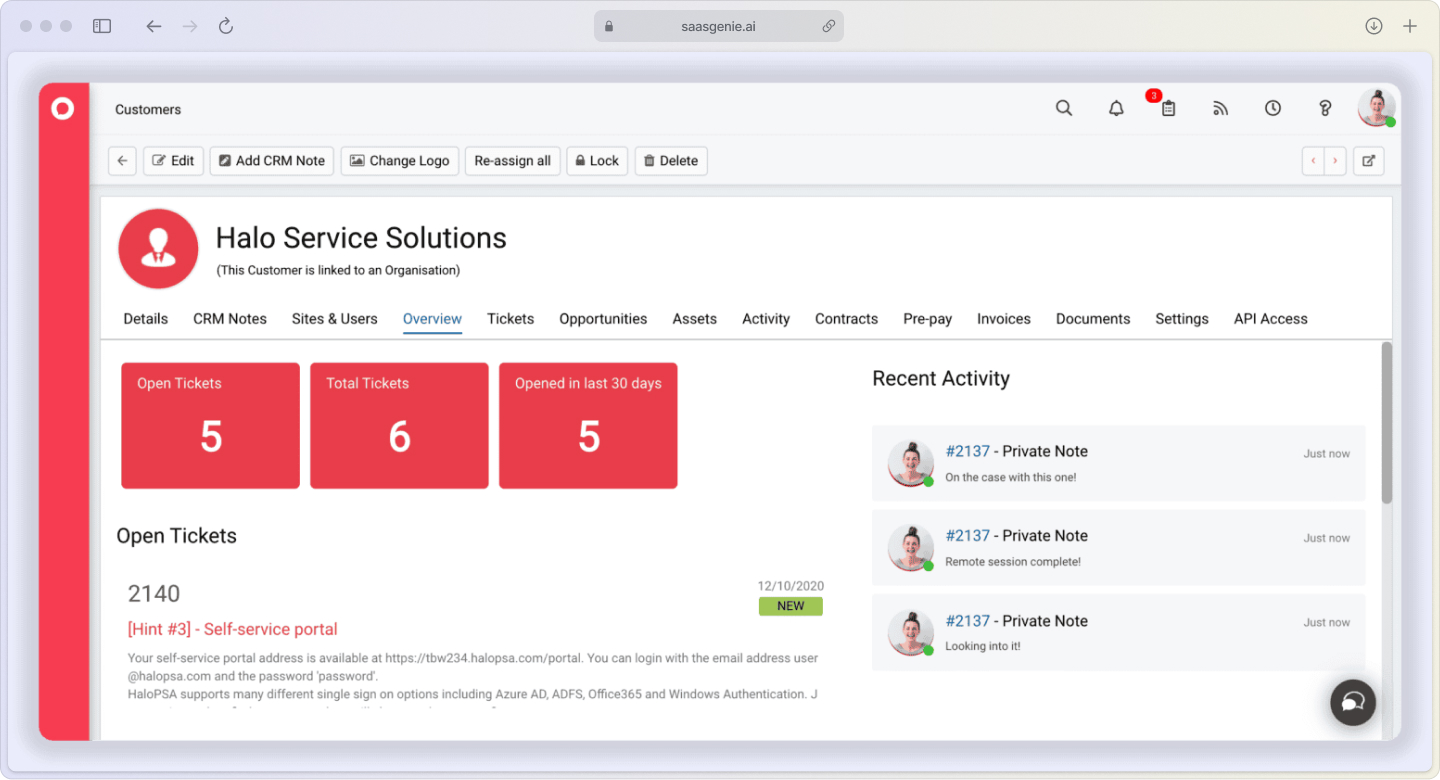The width and height of the screenshot is (1440, 780).
Task: Click the Lock button
Action: [x=597, y=161]
